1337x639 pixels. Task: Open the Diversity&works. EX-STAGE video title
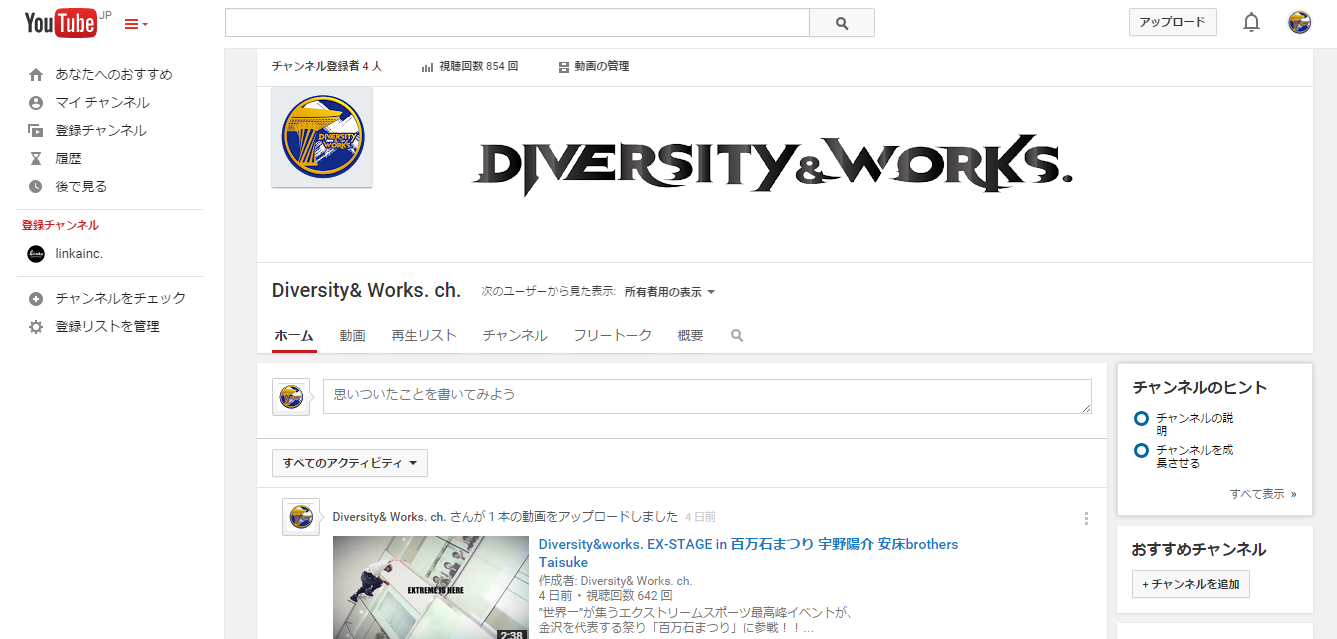(x=748, y=553)
